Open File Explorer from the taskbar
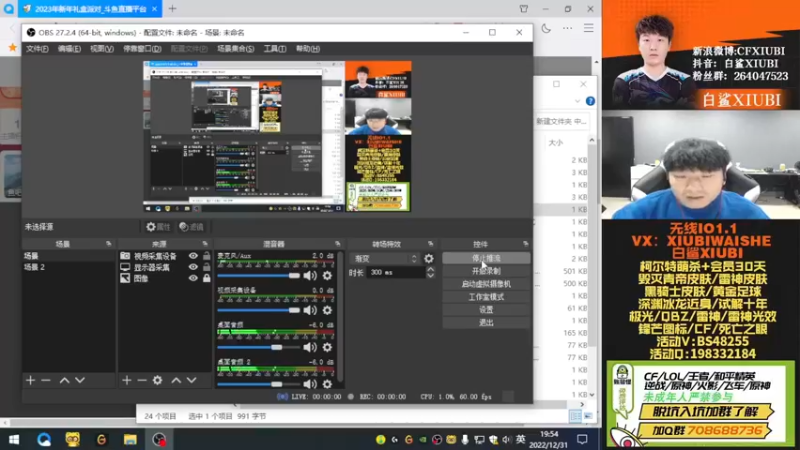The width and height of the screenshot is (800, 450). (x=130, y=439)
